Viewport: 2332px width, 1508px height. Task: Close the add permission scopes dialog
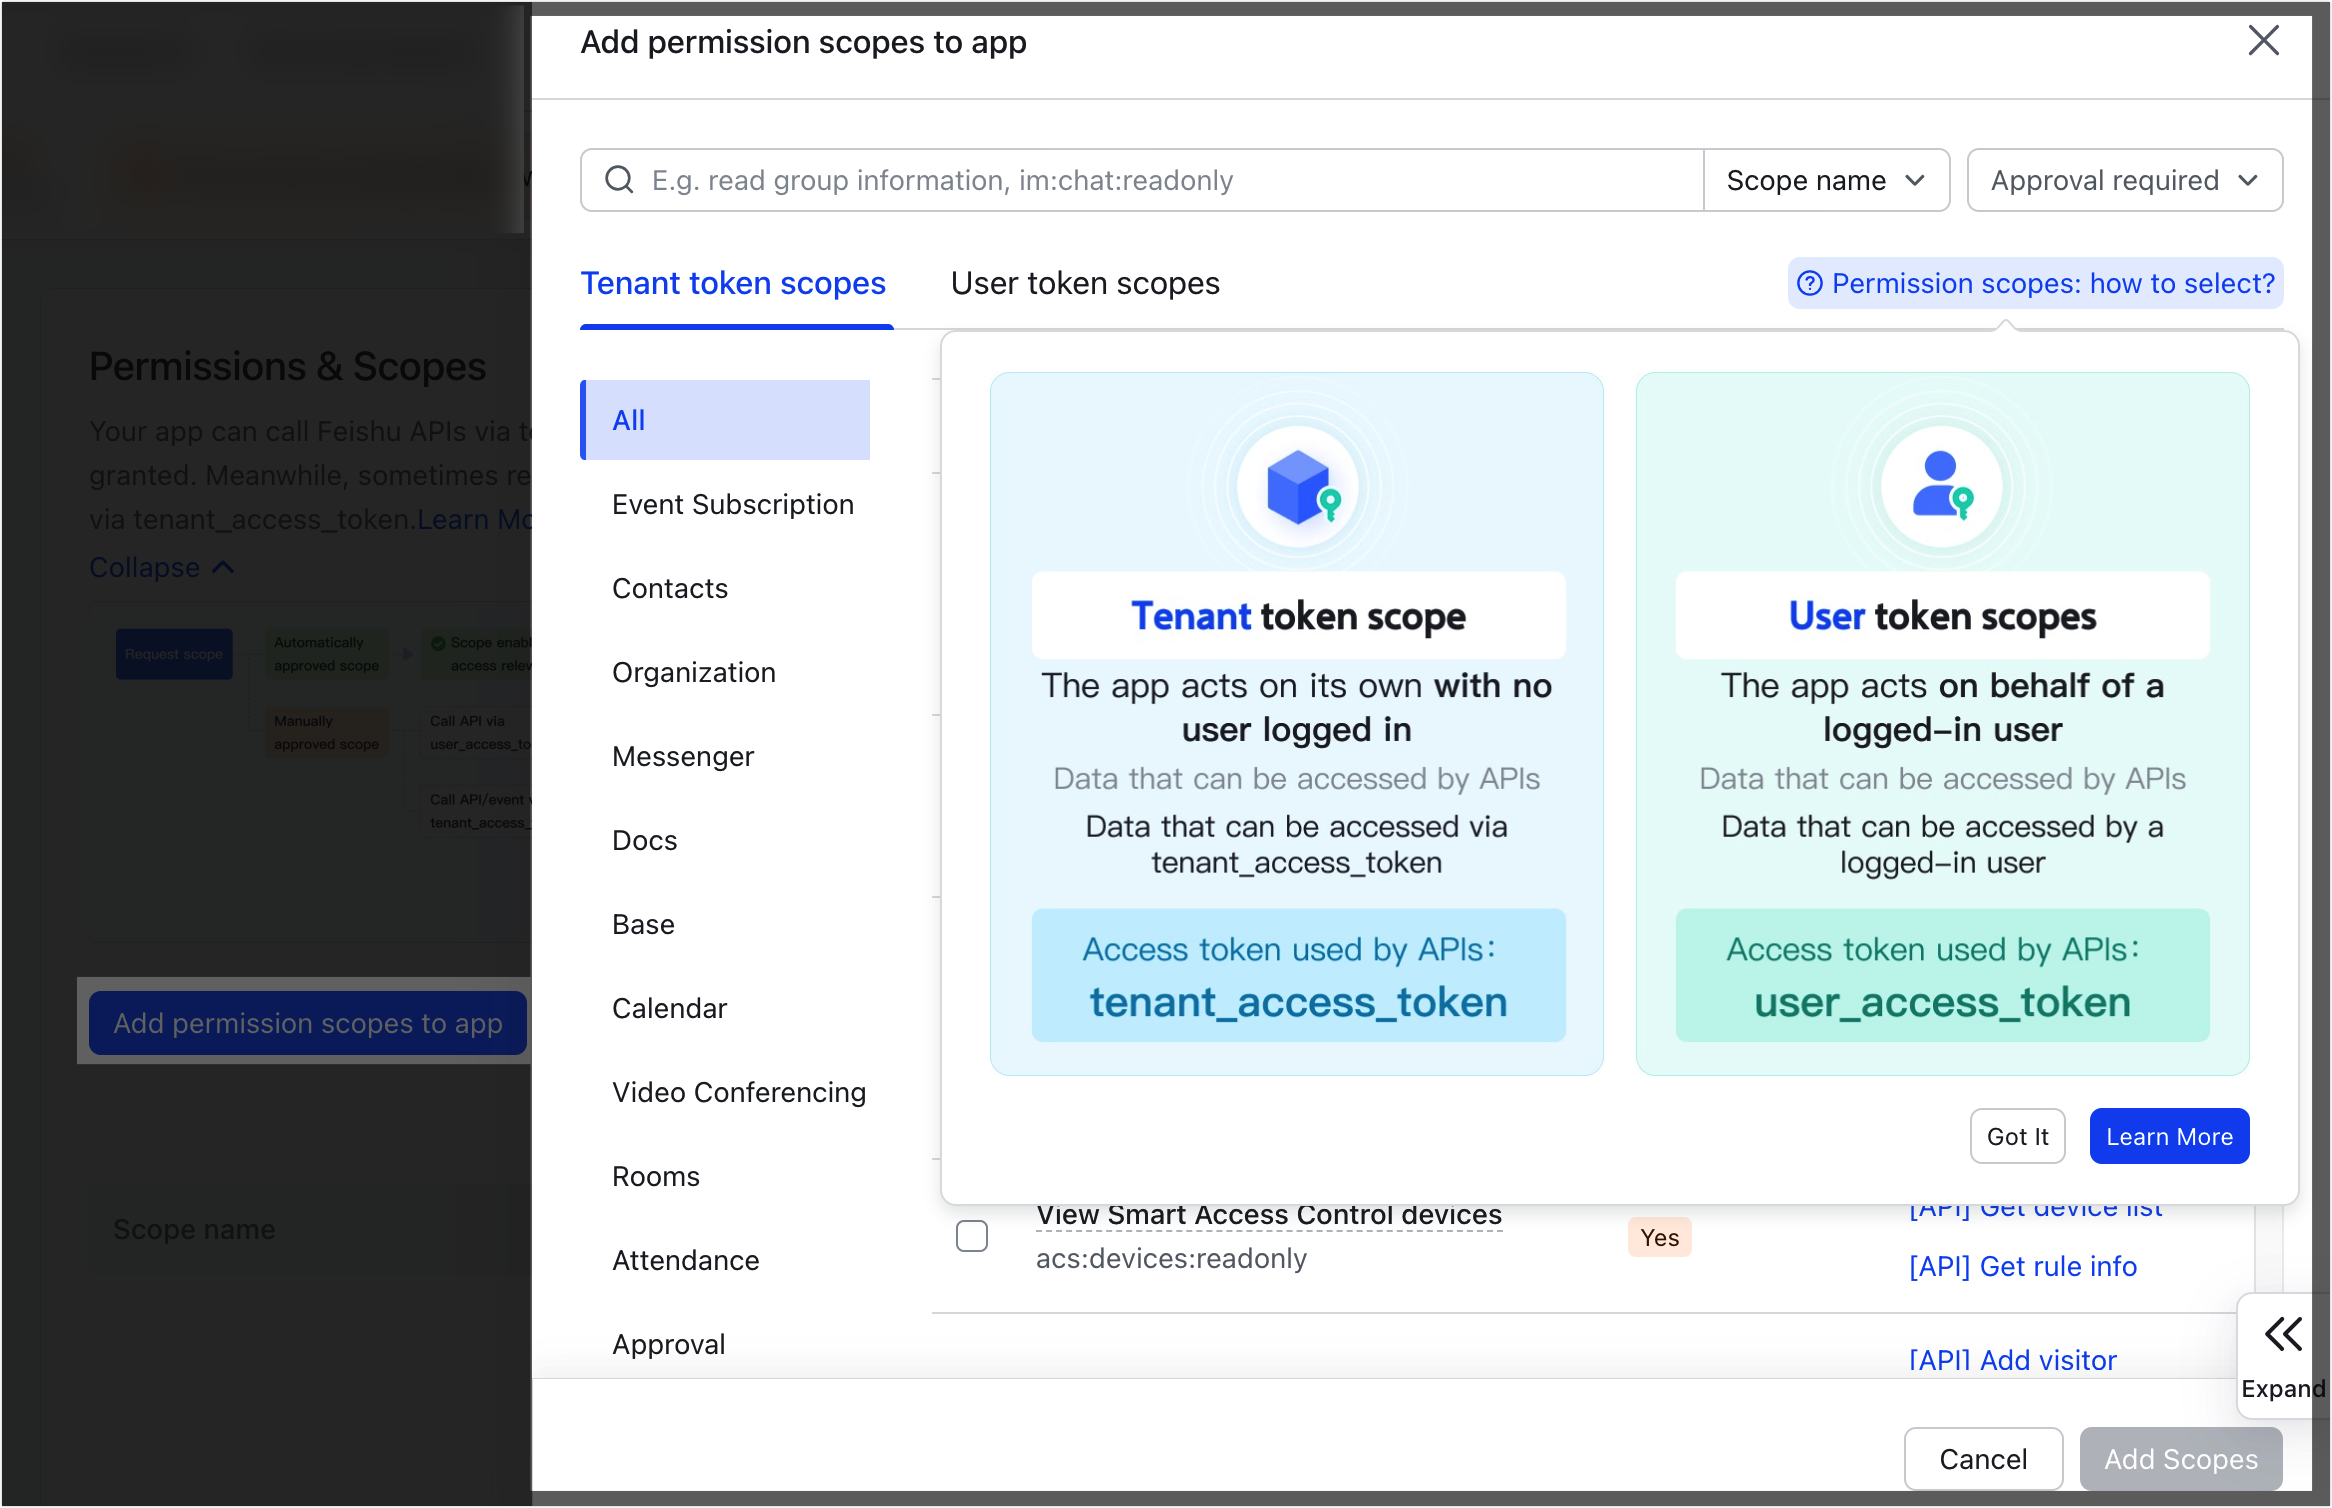click(2263, 41)
